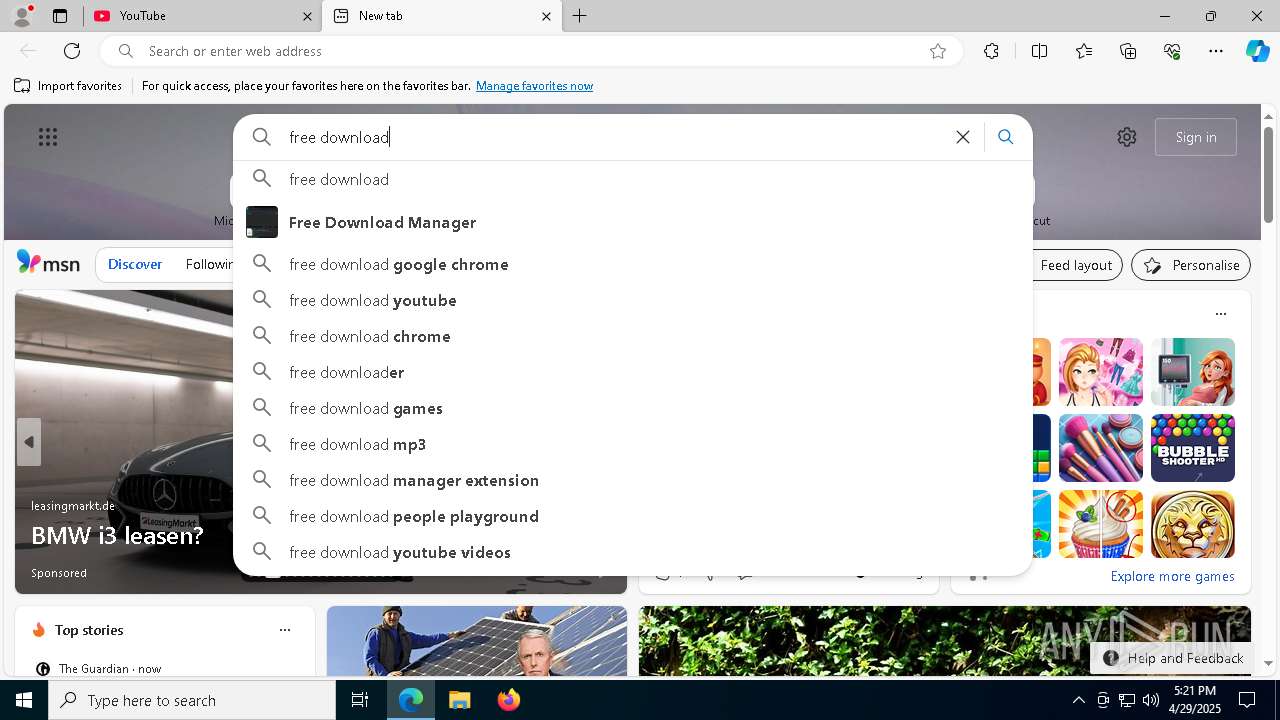
Task: Click the Personalise button
Action: point(1191,265)
